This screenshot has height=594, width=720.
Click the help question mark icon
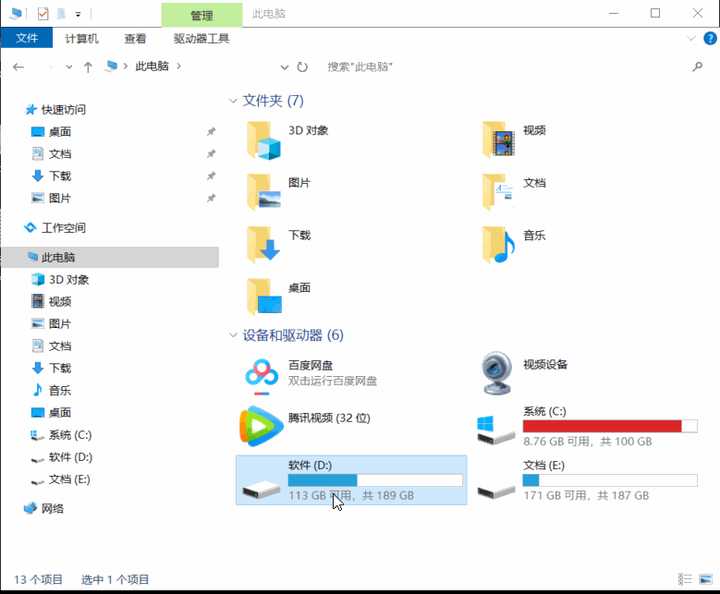(x=710, y=39)
